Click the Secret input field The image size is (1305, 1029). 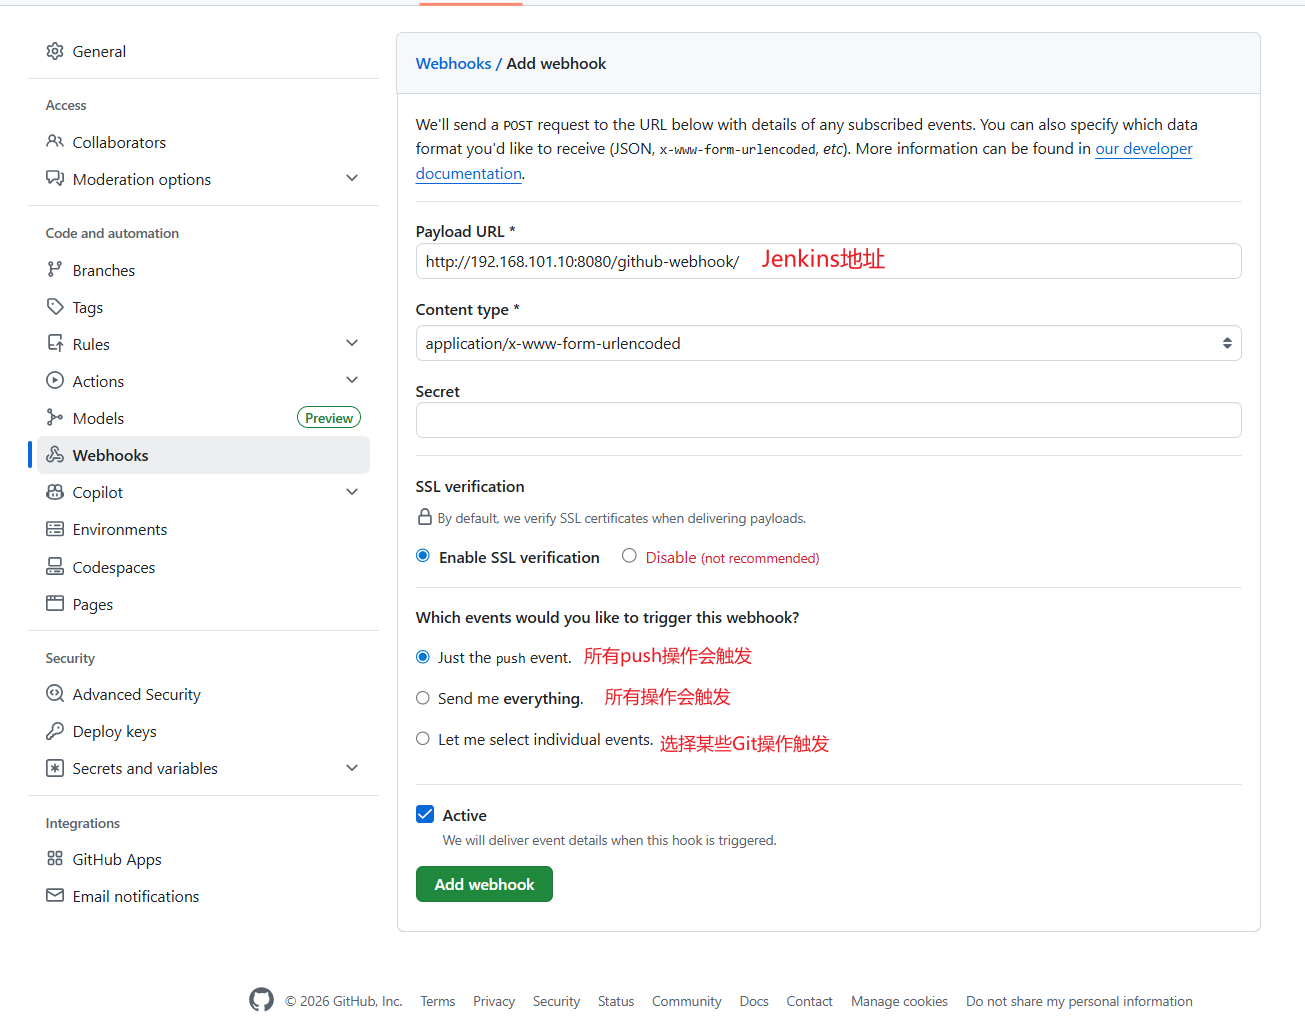[828, 420]
